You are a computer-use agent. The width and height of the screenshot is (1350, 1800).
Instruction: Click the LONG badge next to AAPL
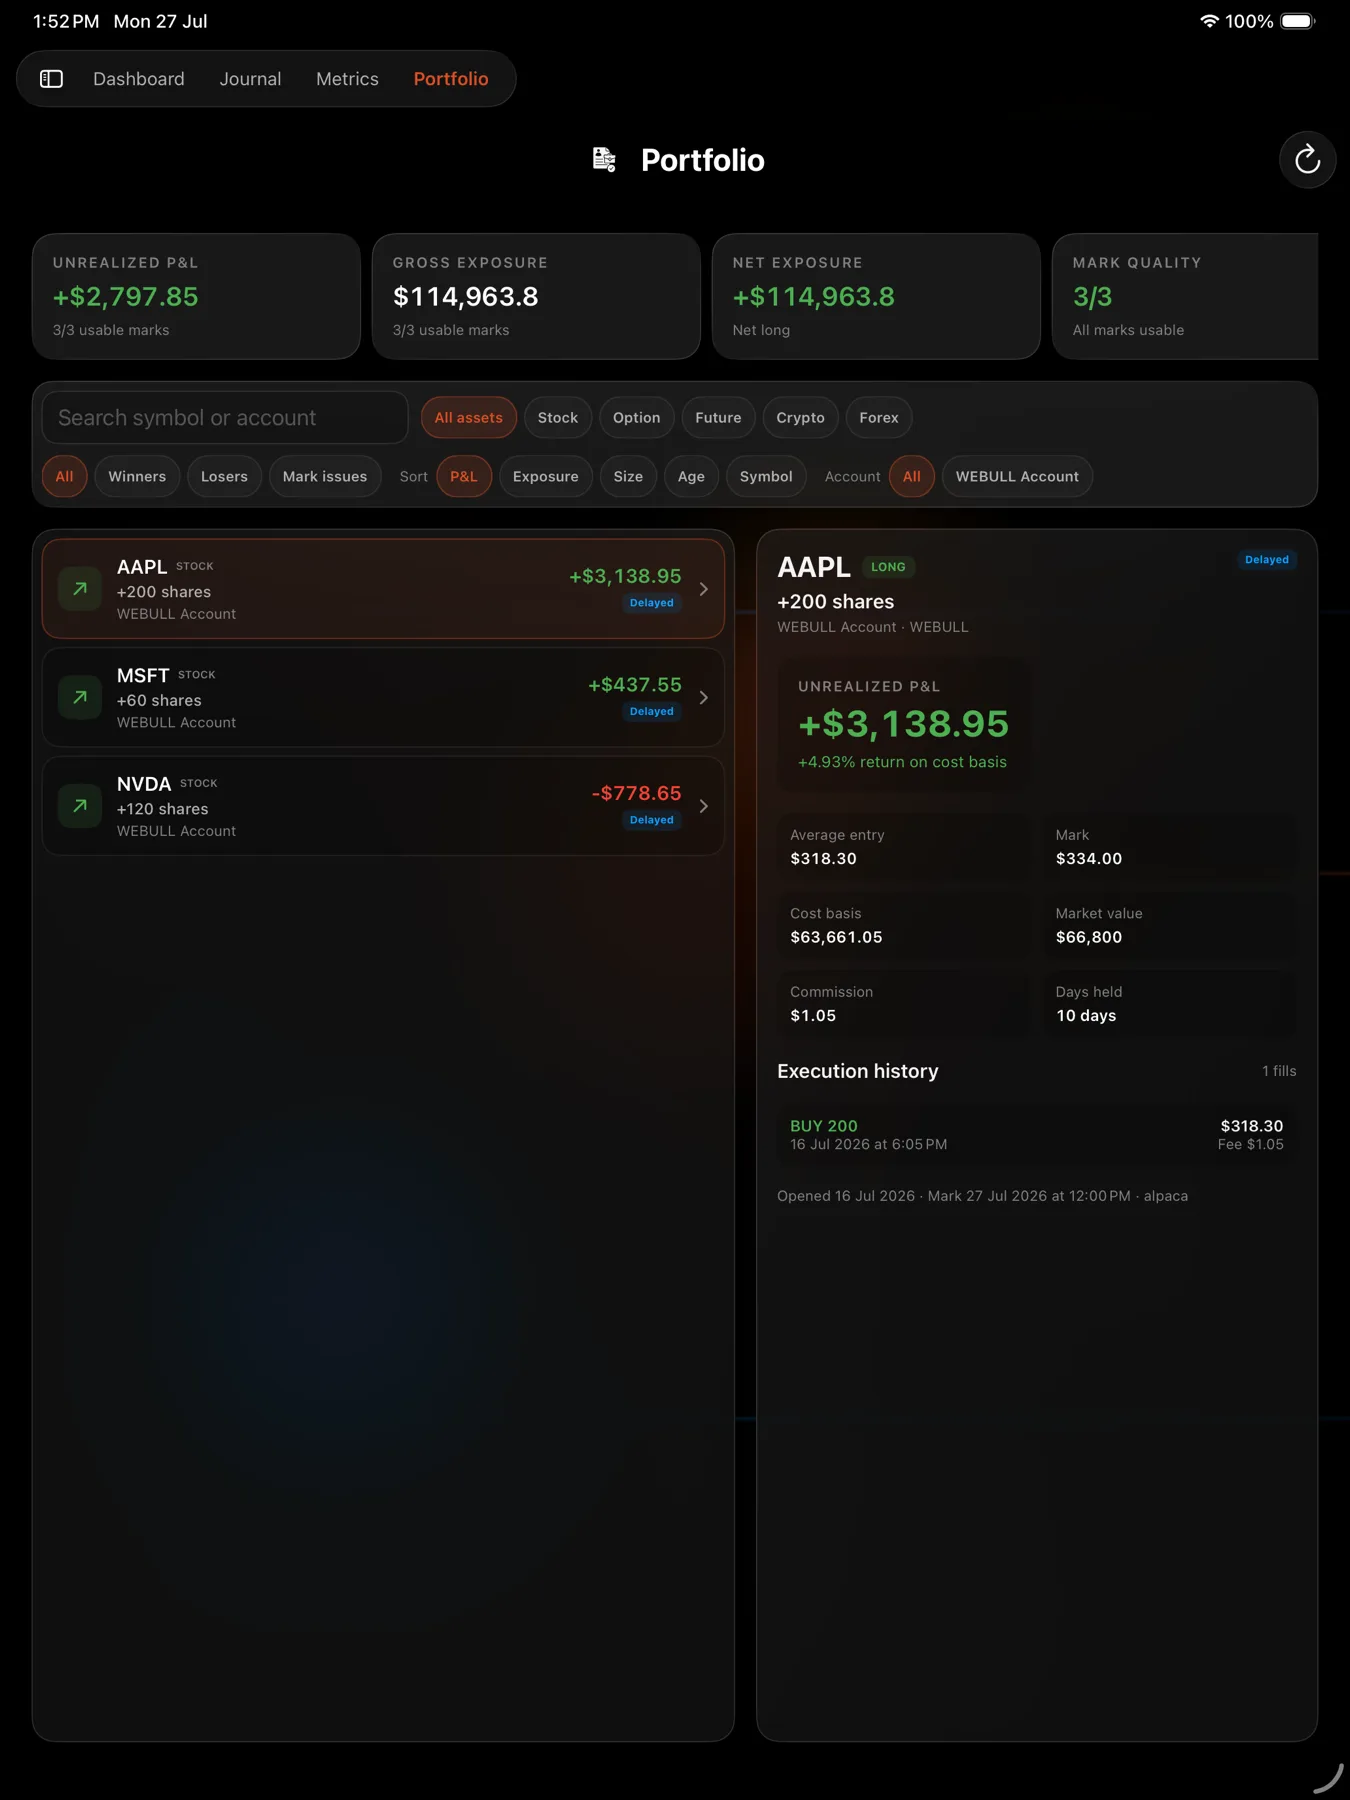pyautogui.click(x=888, y=567)
